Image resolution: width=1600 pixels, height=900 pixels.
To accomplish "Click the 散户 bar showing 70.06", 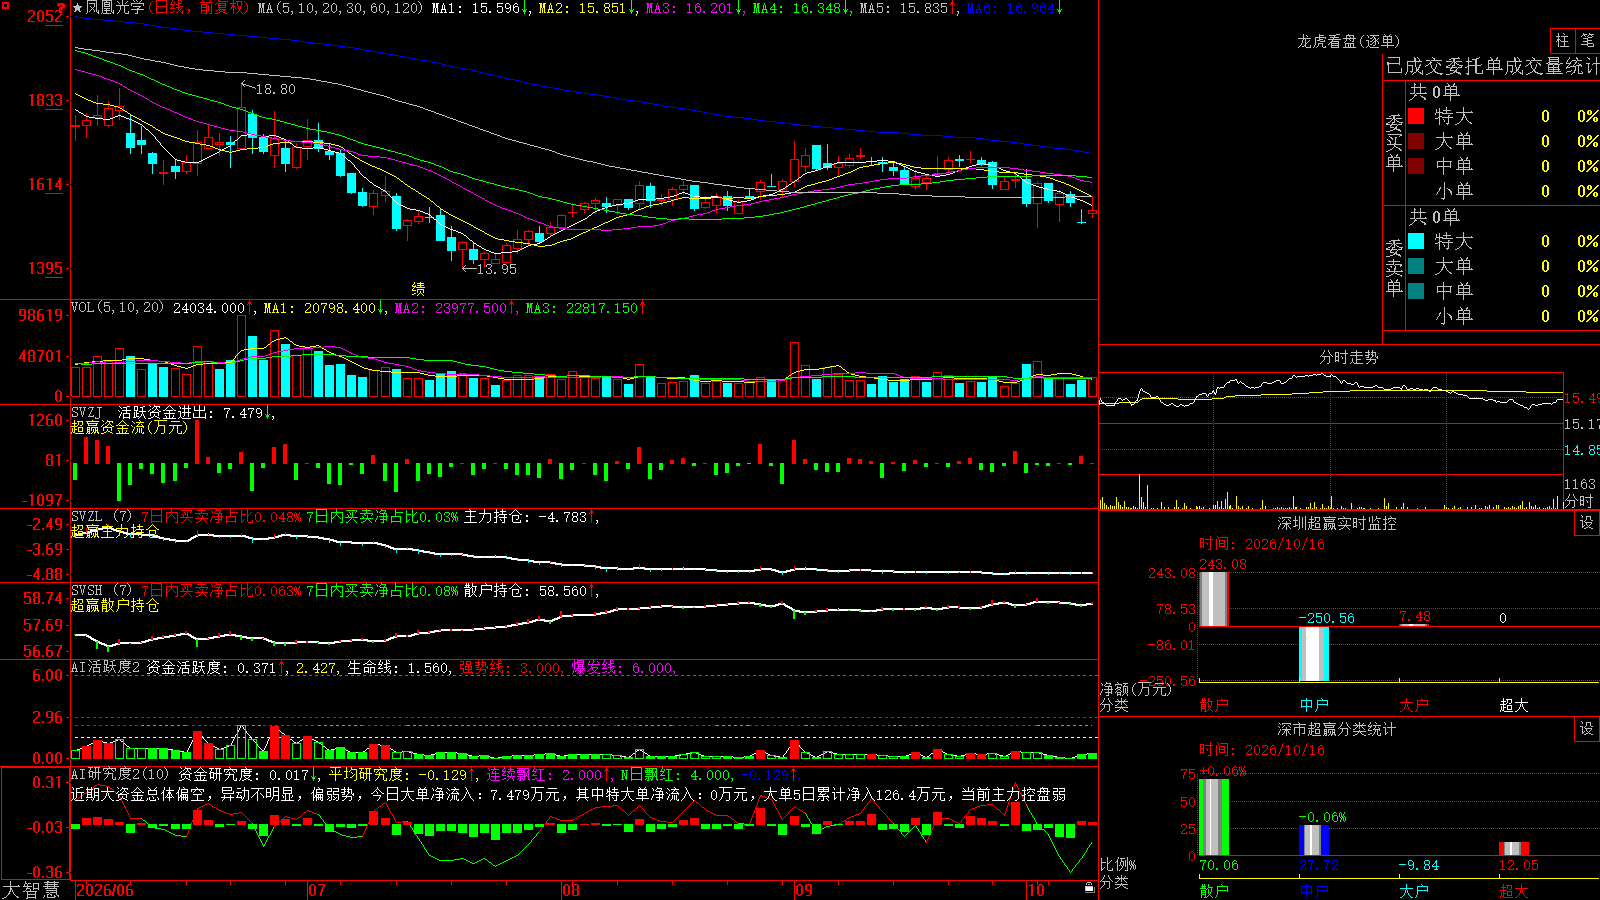I will pyautogui.click(x=1213, y=817).
